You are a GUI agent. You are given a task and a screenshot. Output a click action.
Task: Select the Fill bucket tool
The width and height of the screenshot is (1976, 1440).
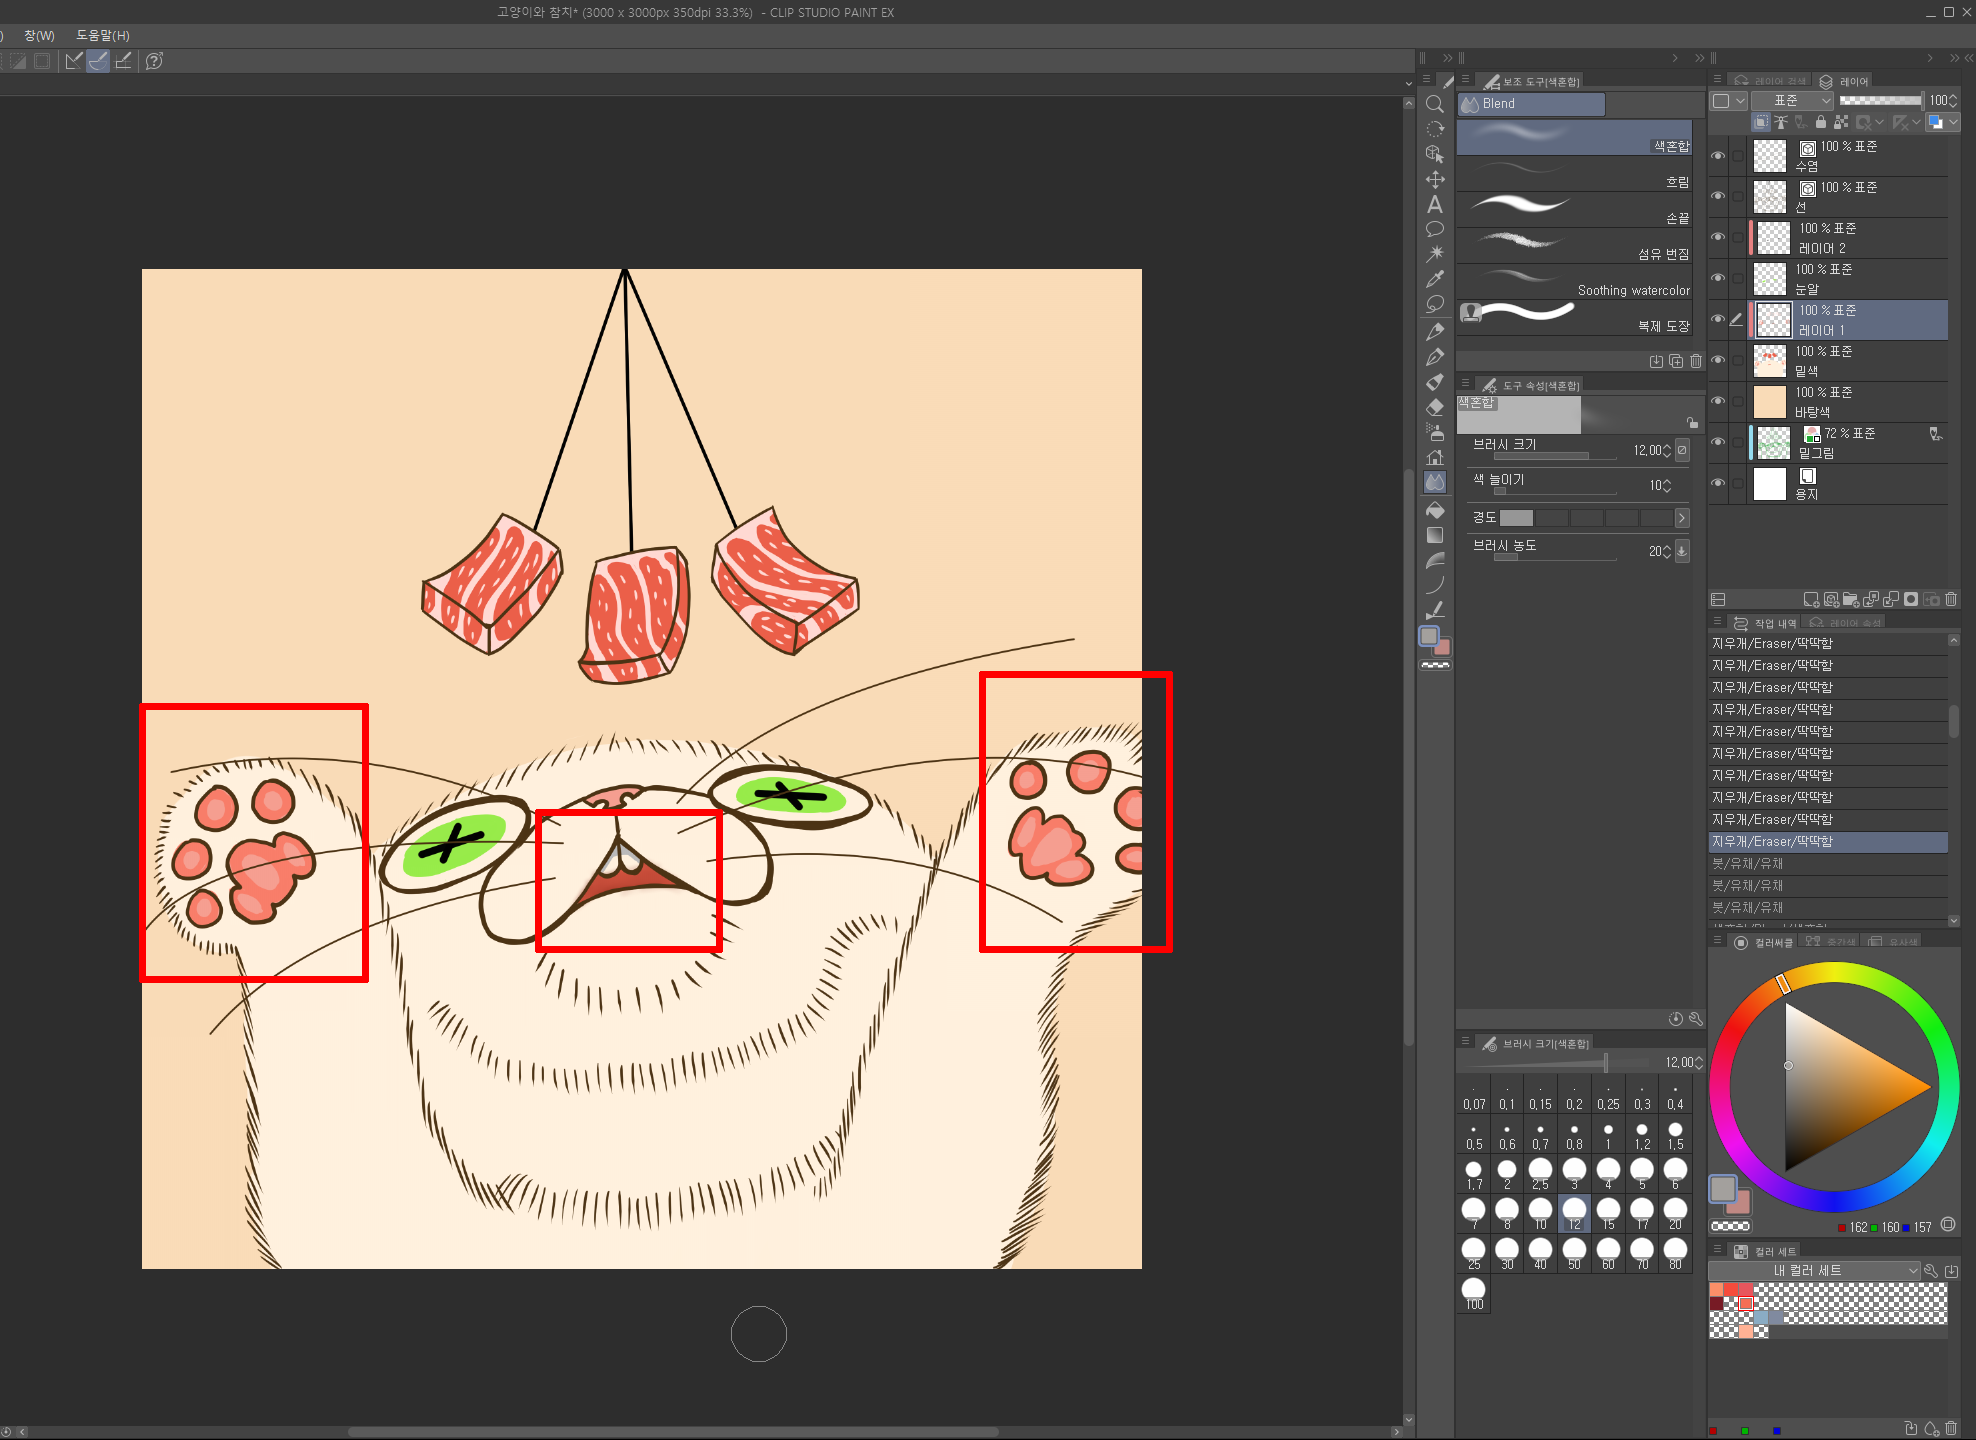[x=1435, y=510]
